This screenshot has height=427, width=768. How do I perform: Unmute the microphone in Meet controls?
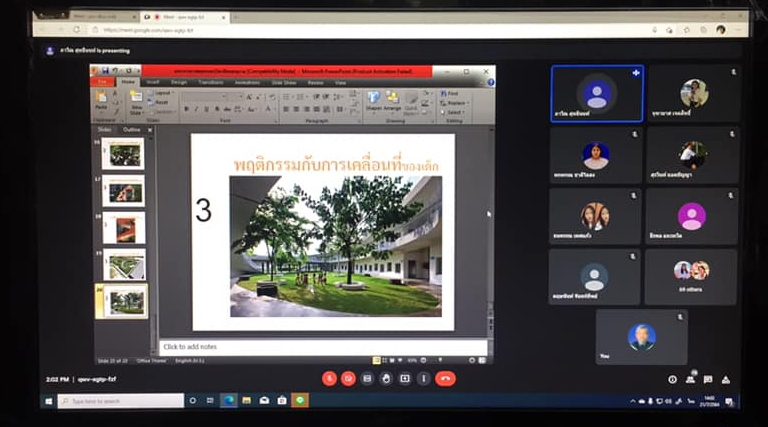click(329, 379)
